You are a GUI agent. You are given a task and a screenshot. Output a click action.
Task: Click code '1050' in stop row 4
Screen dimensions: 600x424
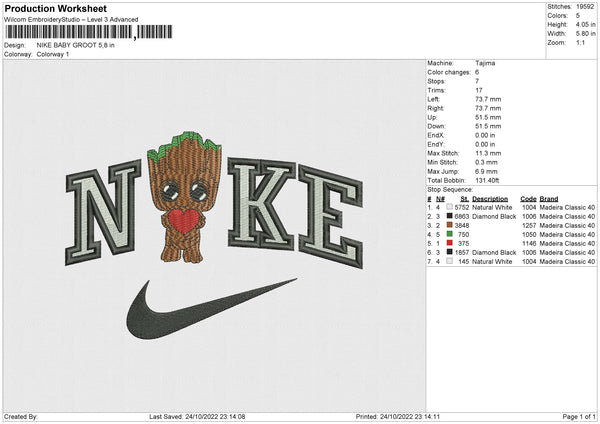click(x=529, y=235)
